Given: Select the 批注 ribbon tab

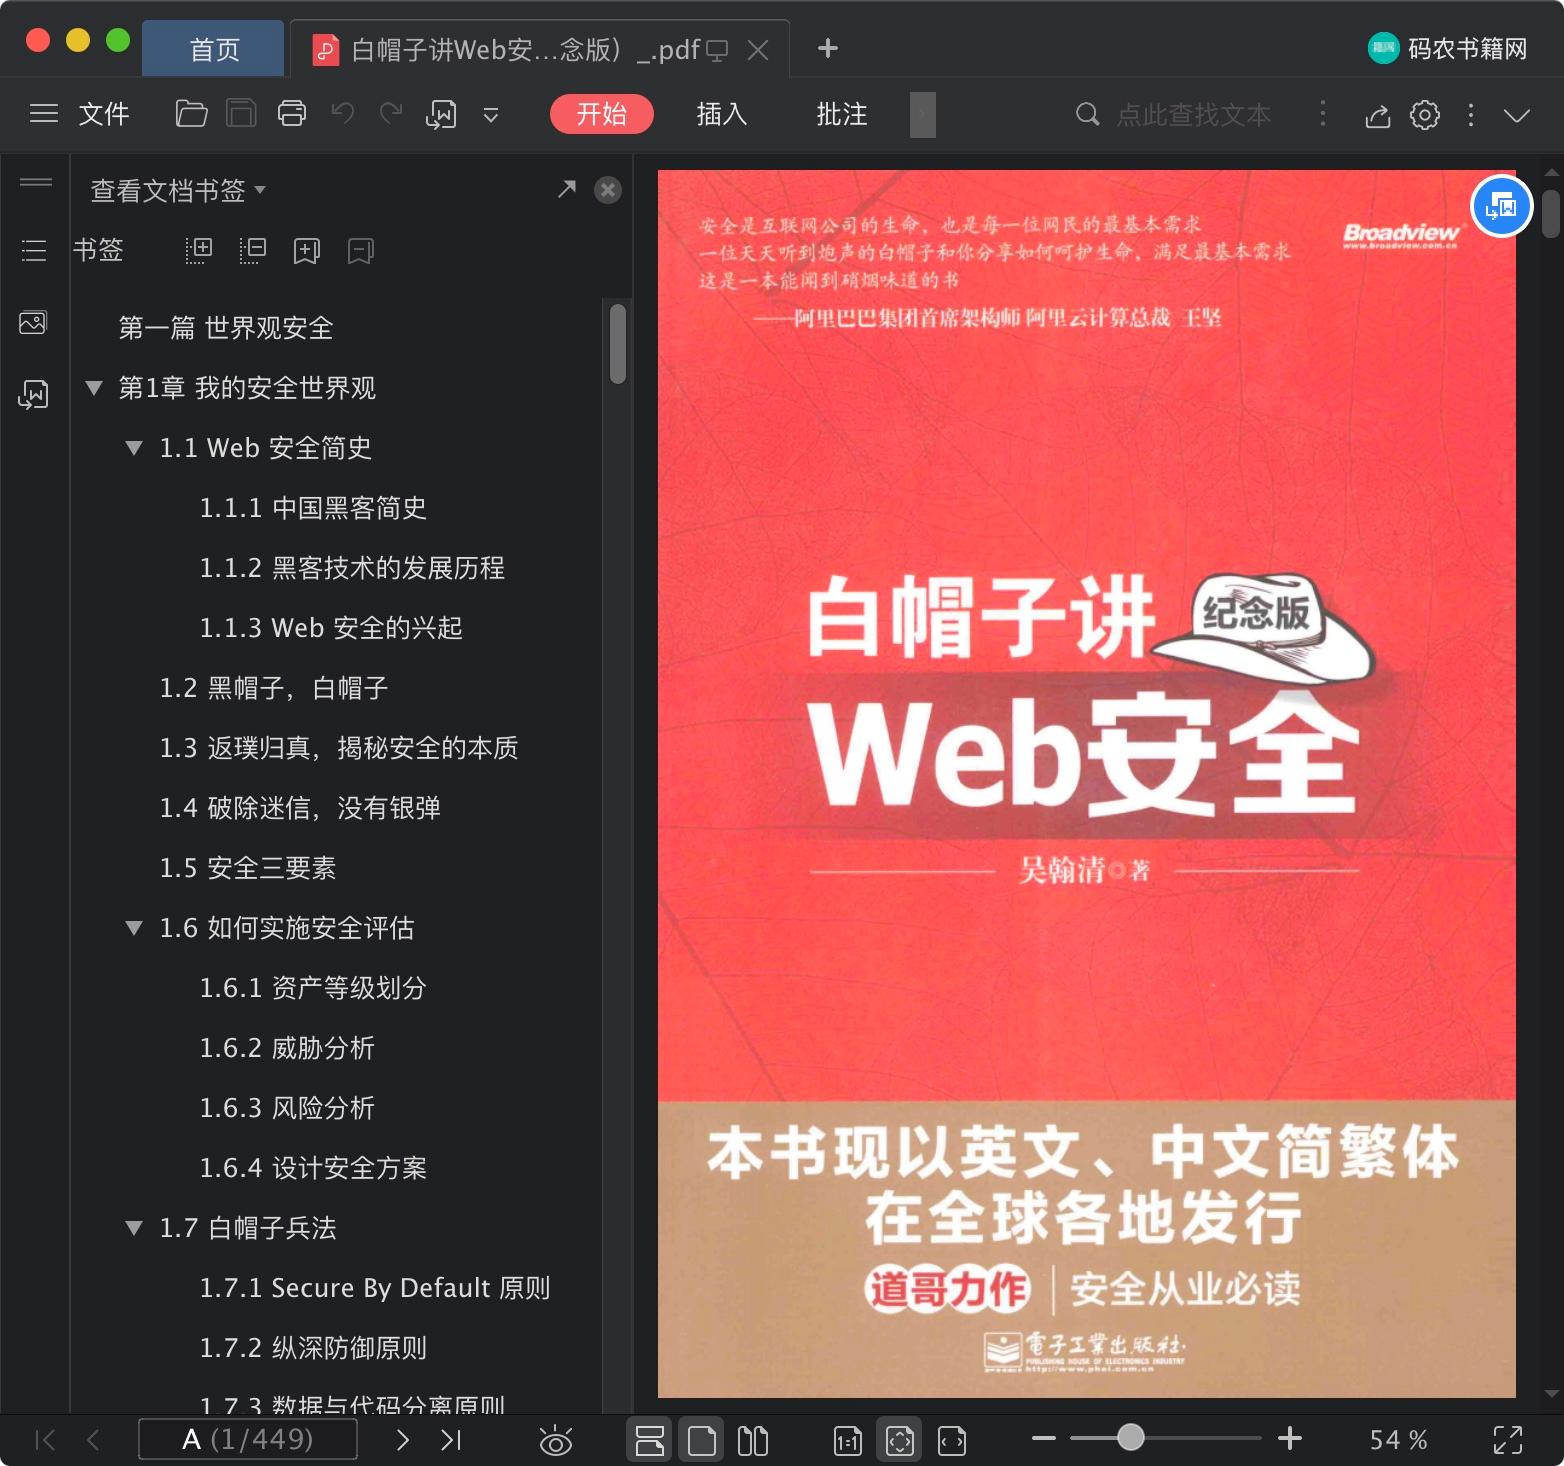Looking at the screenshot, I should point(842,114).
